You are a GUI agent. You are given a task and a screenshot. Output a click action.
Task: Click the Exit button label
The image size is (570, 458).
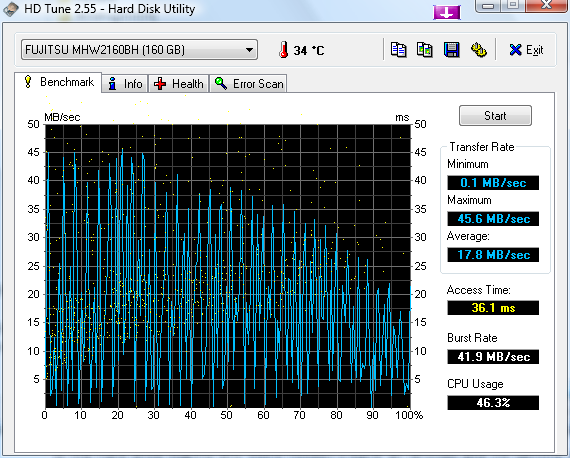click(x=534, y=50)
